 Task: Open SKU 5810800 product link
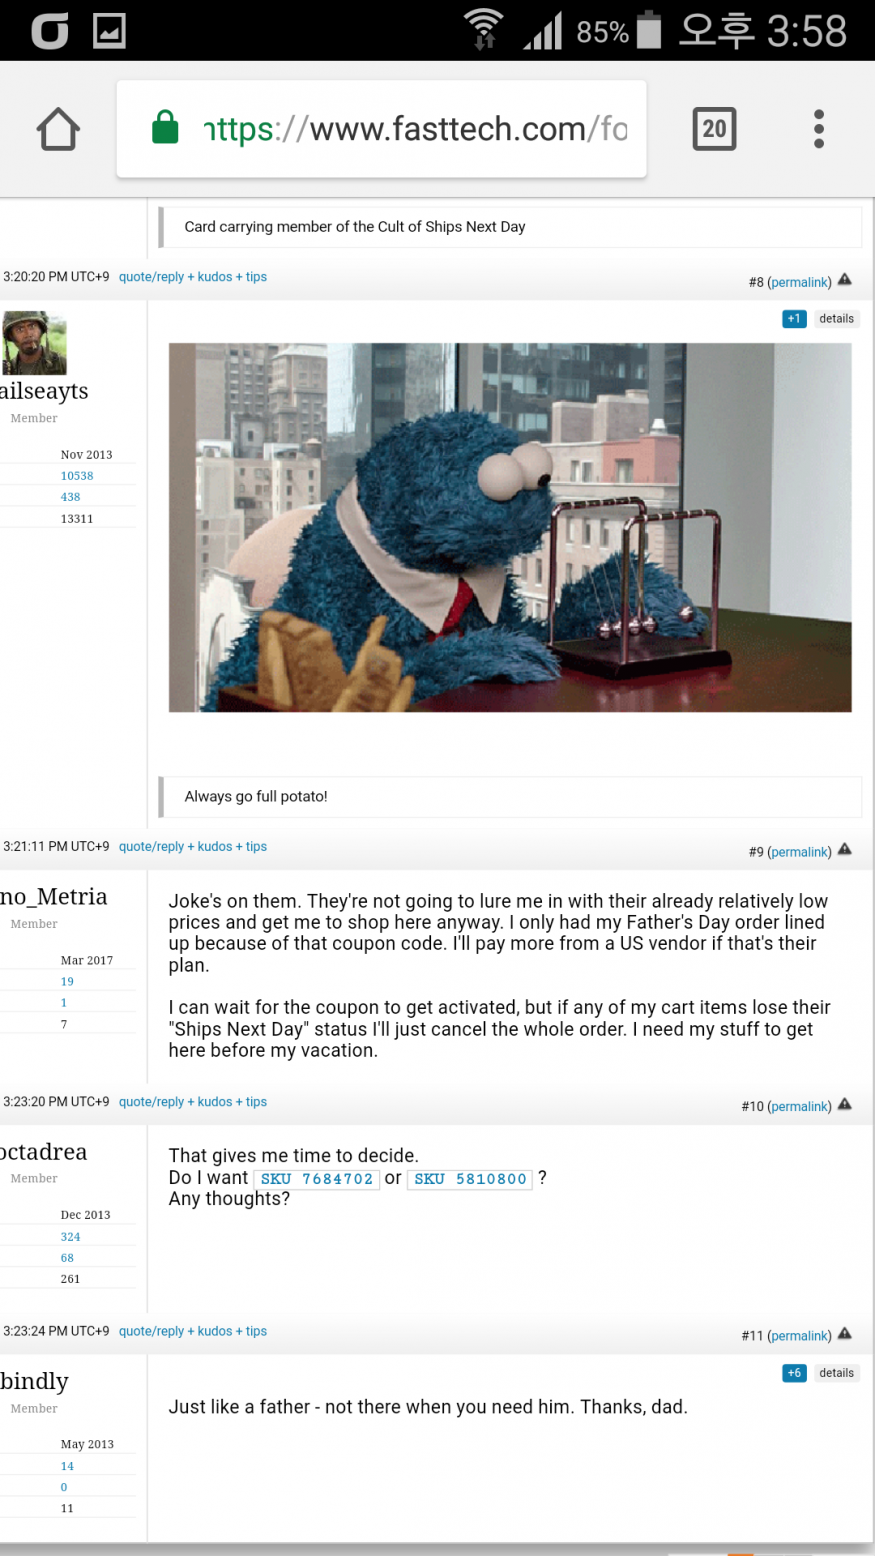470,1179
